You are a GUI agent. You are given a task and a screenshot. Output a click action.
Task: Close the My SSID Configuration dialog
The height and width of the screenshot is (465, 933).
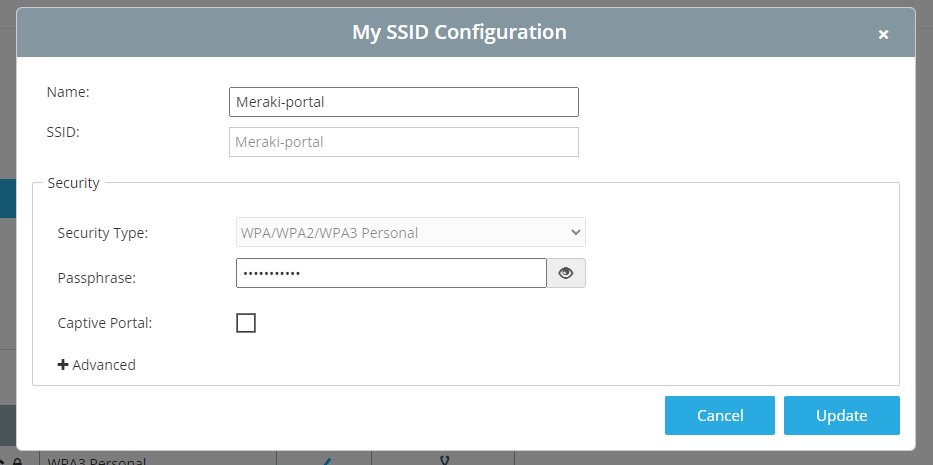(883, 35)
